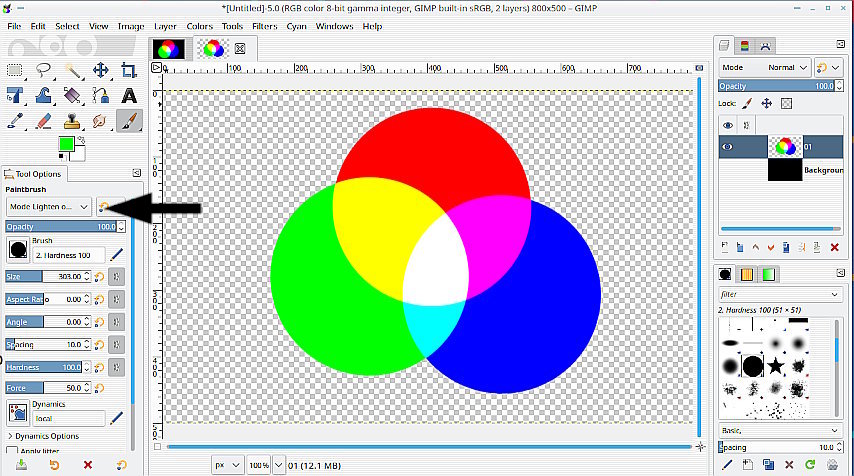This screenshot has width=854, height=476.
Task: Select the Bucket Fill tool
Action: tap(72, 96)
